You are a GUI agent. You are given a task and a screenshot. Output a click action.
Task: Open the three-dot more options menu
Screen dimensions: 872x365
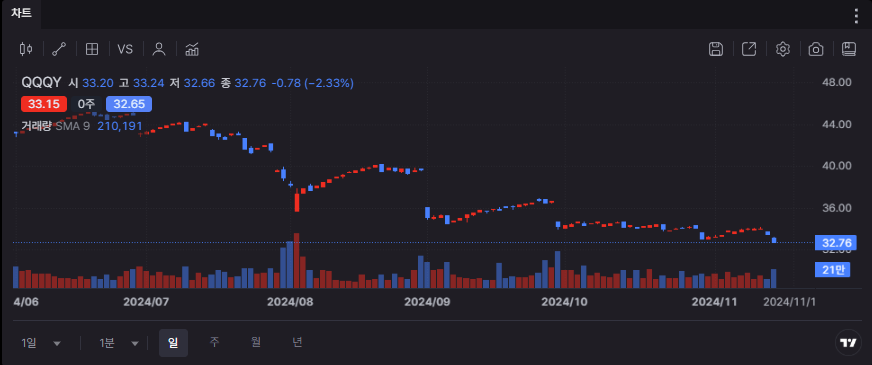[856, 16]
